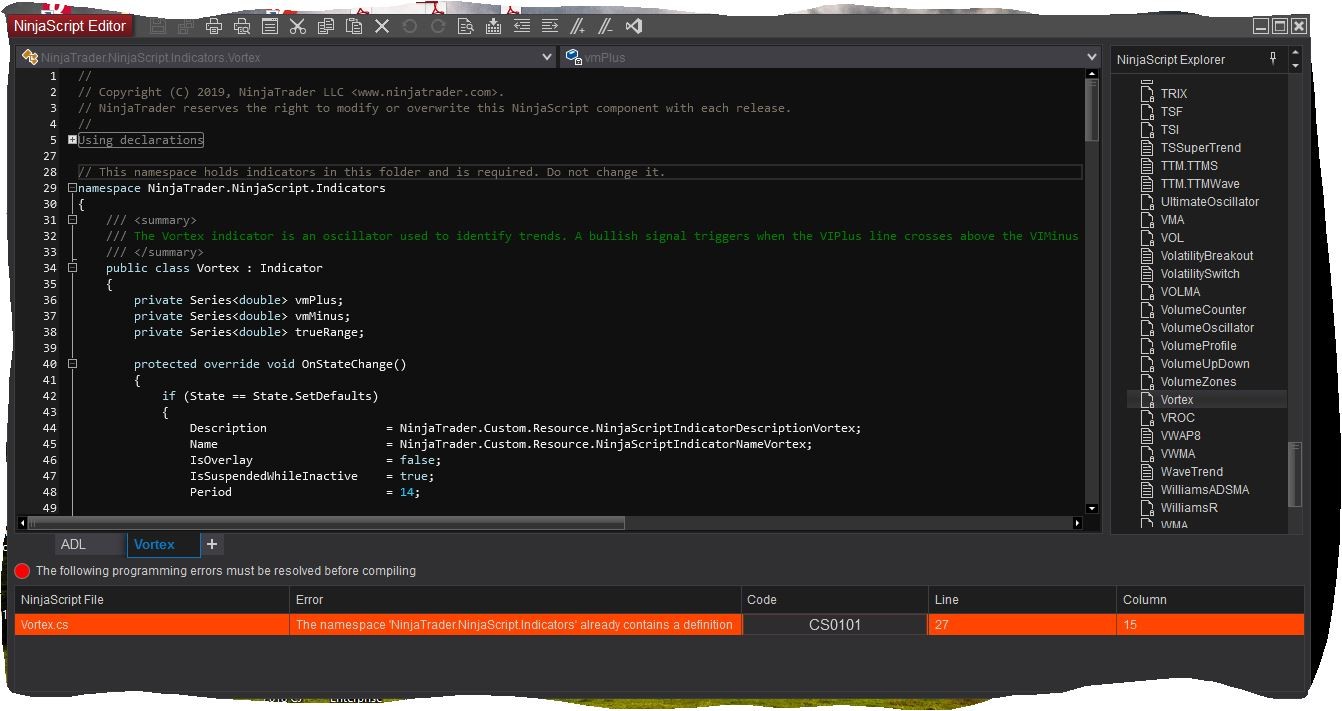
Task: Open the vmPlus member dropdown
Action: click(1092, 58)
